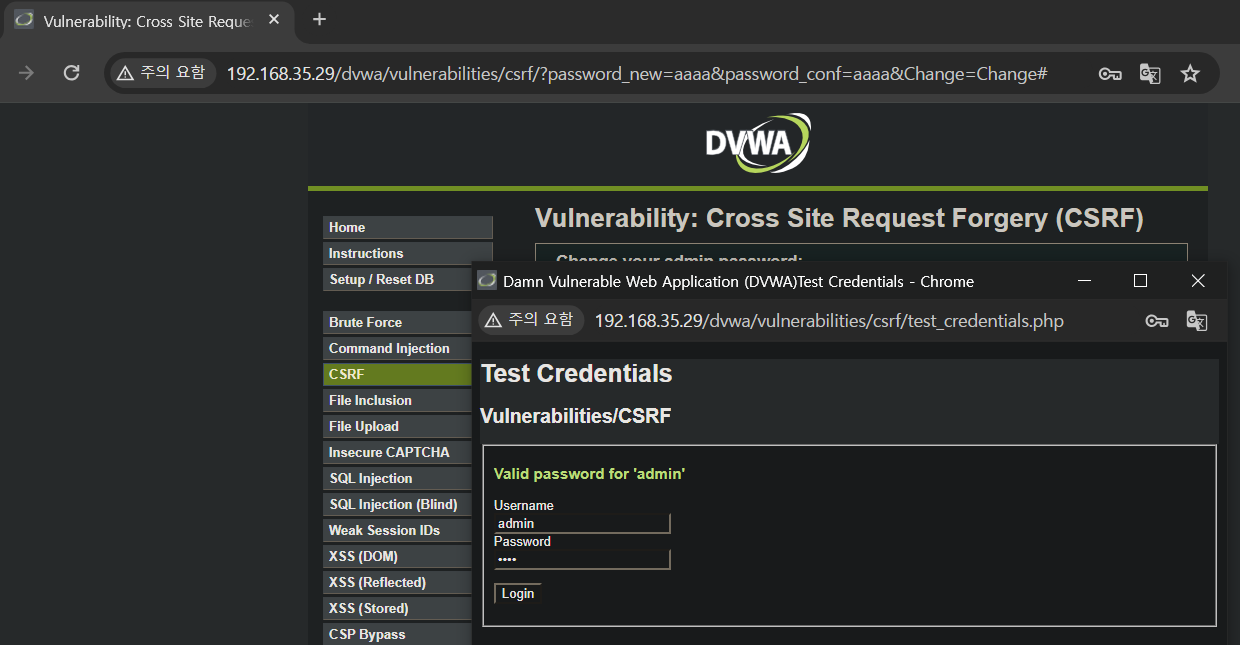This screenshot has width=1240, height=645.
Task: Click the "Vulnerabilities/CSRF" subheading
Action: 576,416
